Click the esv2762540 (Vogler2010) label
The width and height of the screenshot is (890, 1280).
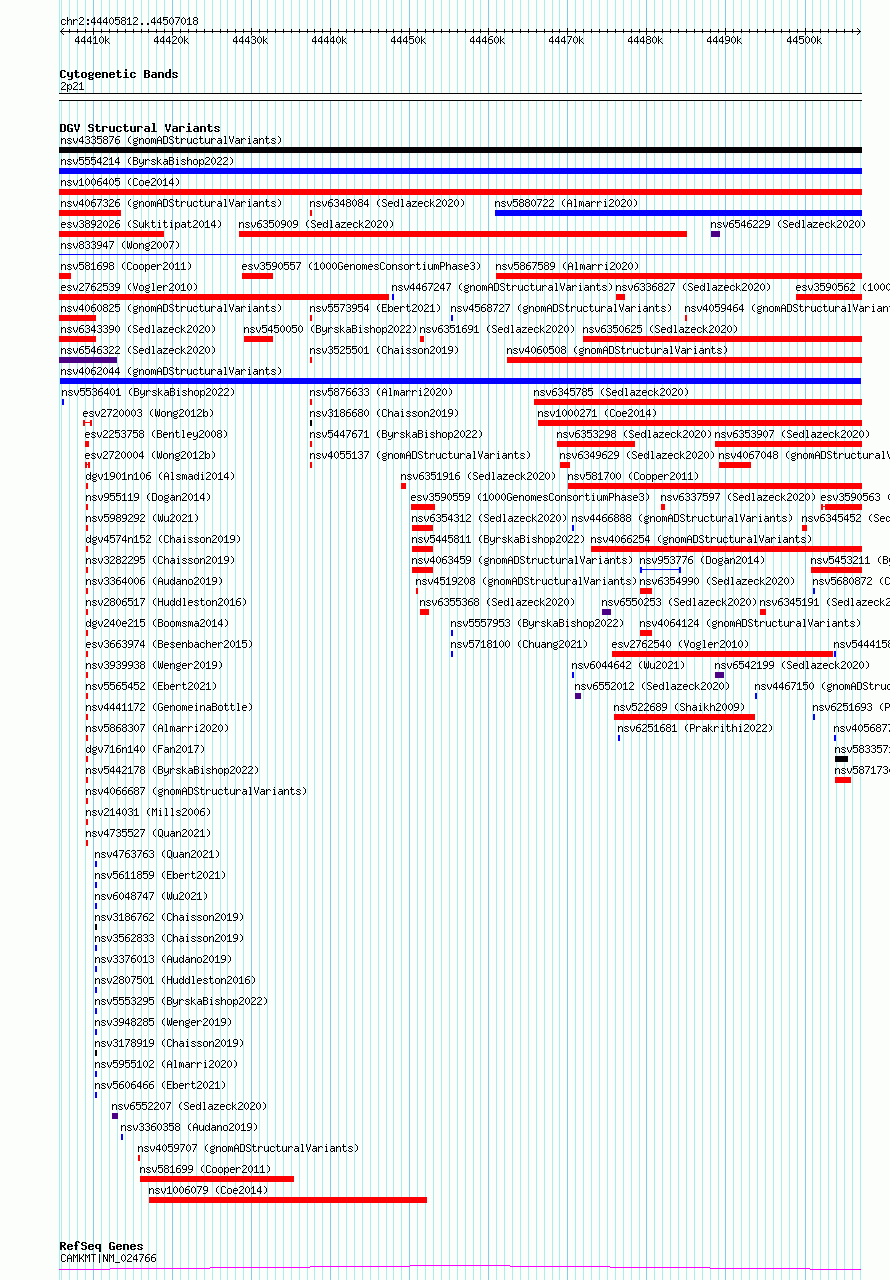coord(680,644)
